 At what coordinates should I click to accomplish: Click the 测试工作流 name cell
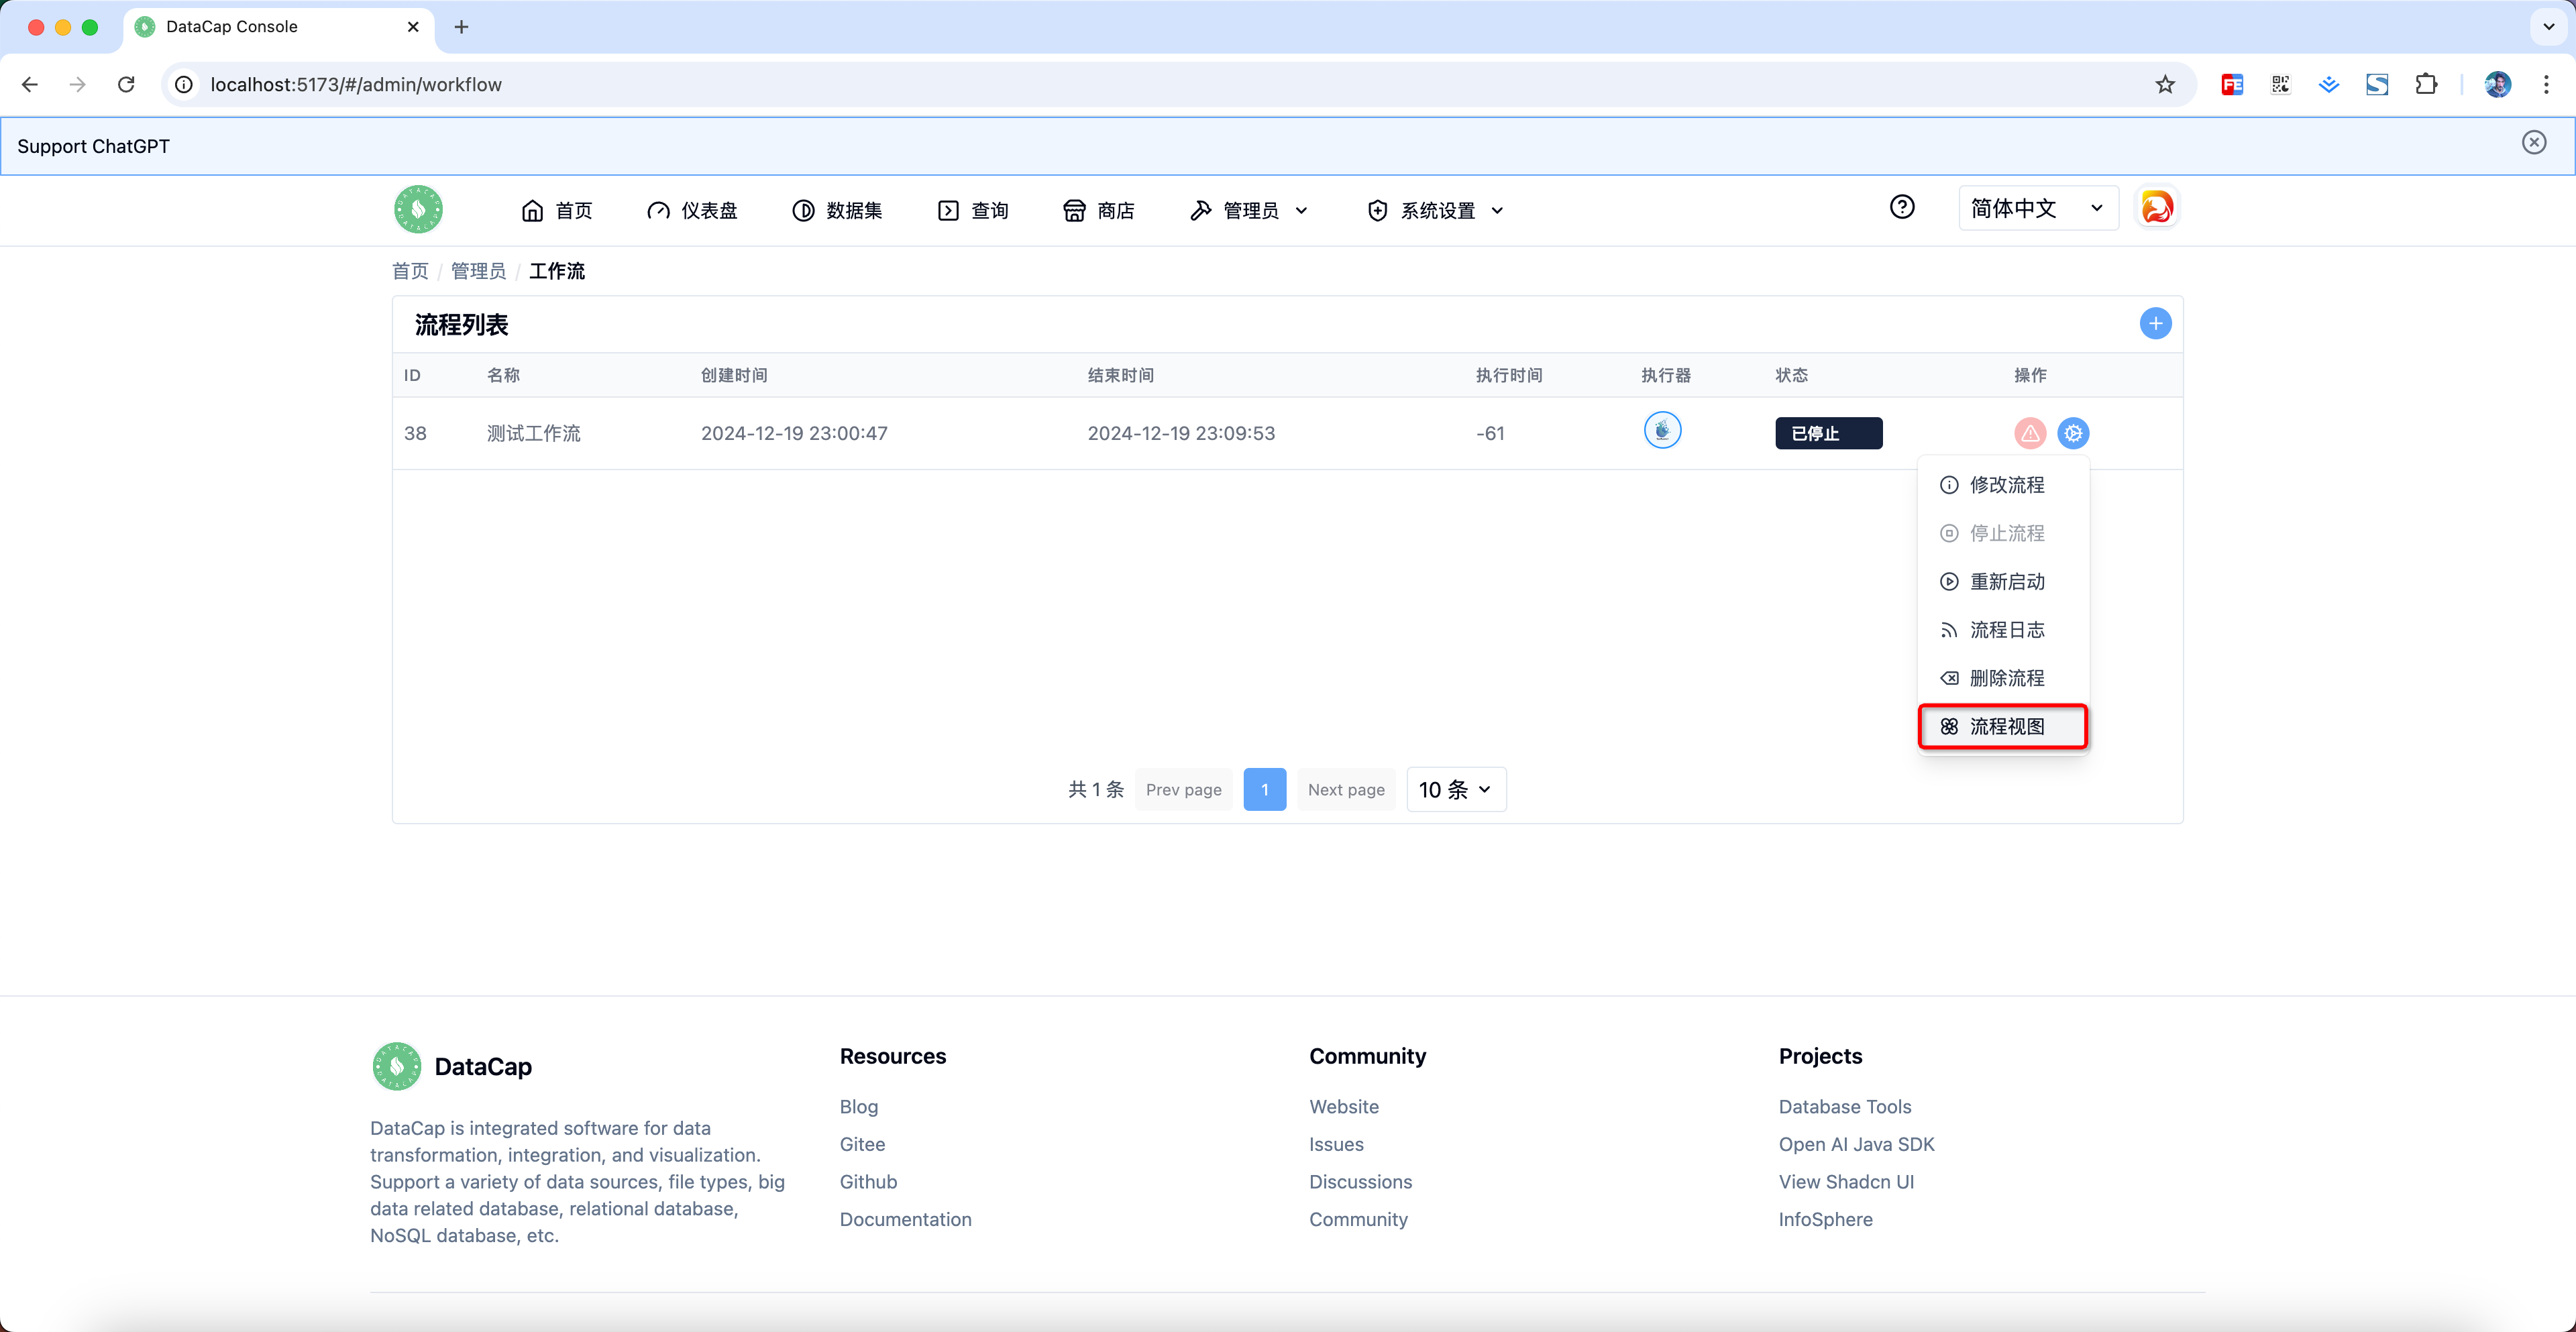(534, 433)
